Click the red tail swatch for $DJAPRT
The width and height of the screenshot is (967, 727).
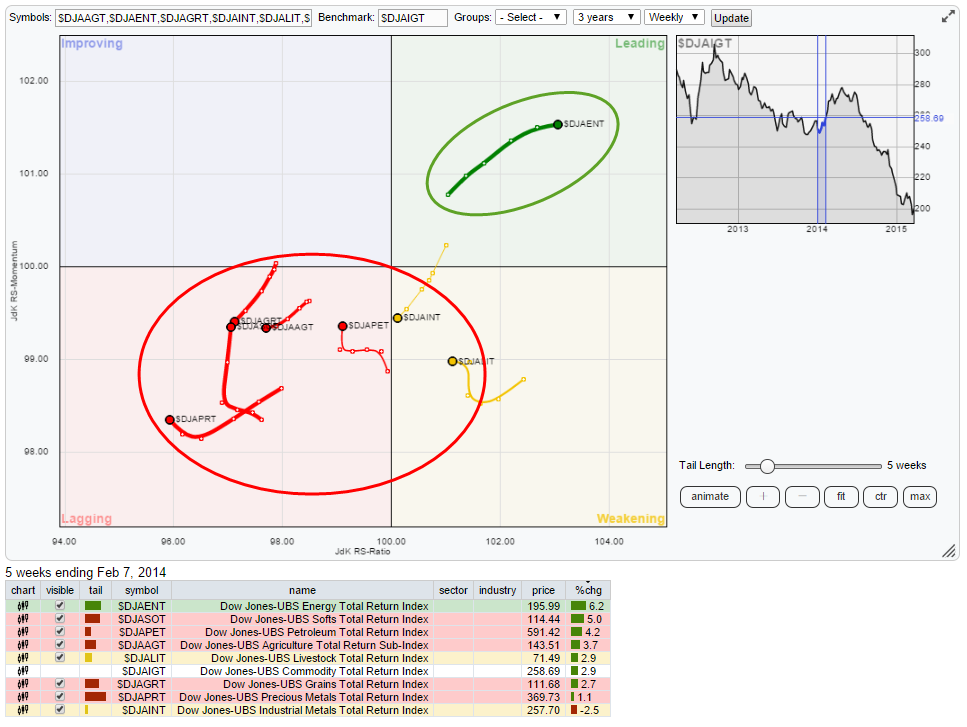96,697
